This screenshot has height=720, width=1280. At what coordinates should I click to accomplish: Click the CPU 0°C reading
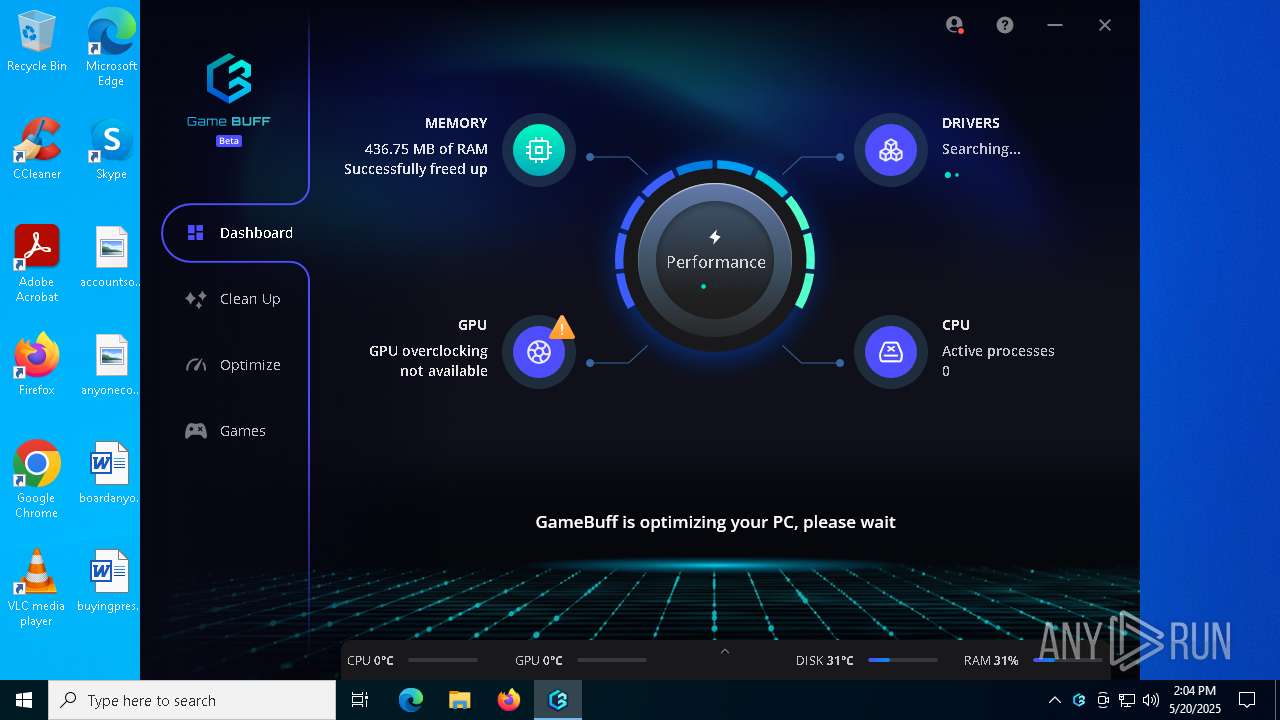click(370, 661)
